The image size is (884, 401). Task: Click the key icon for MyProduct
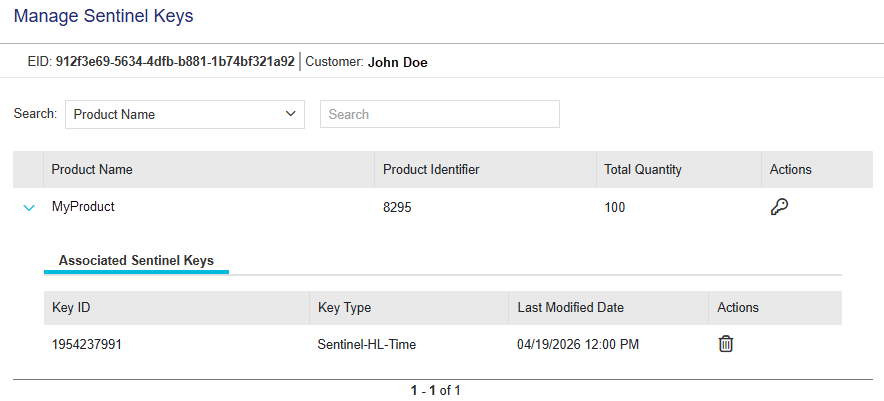[x=780, y=207]
